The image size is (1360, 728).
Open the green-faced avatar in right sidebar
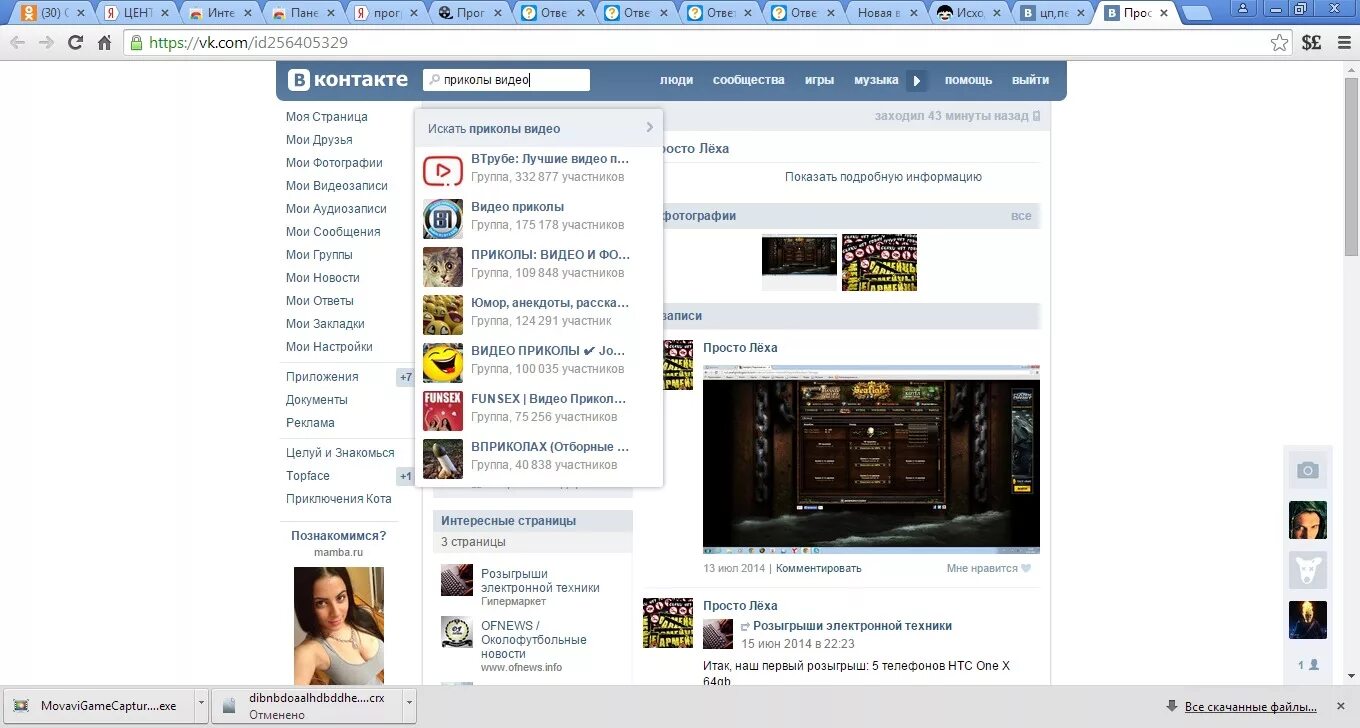(1307, 520)
